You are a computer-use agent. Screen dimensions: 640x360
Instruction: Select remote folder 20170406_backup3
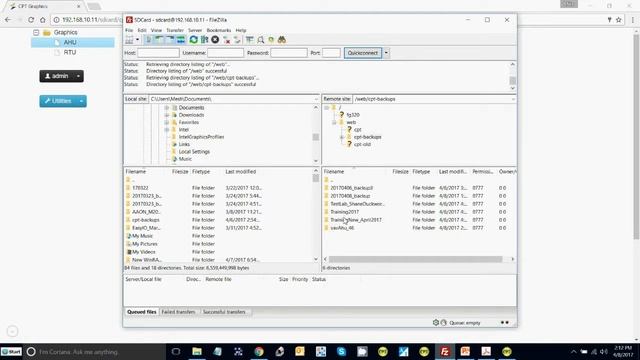[x=351, y=188]
